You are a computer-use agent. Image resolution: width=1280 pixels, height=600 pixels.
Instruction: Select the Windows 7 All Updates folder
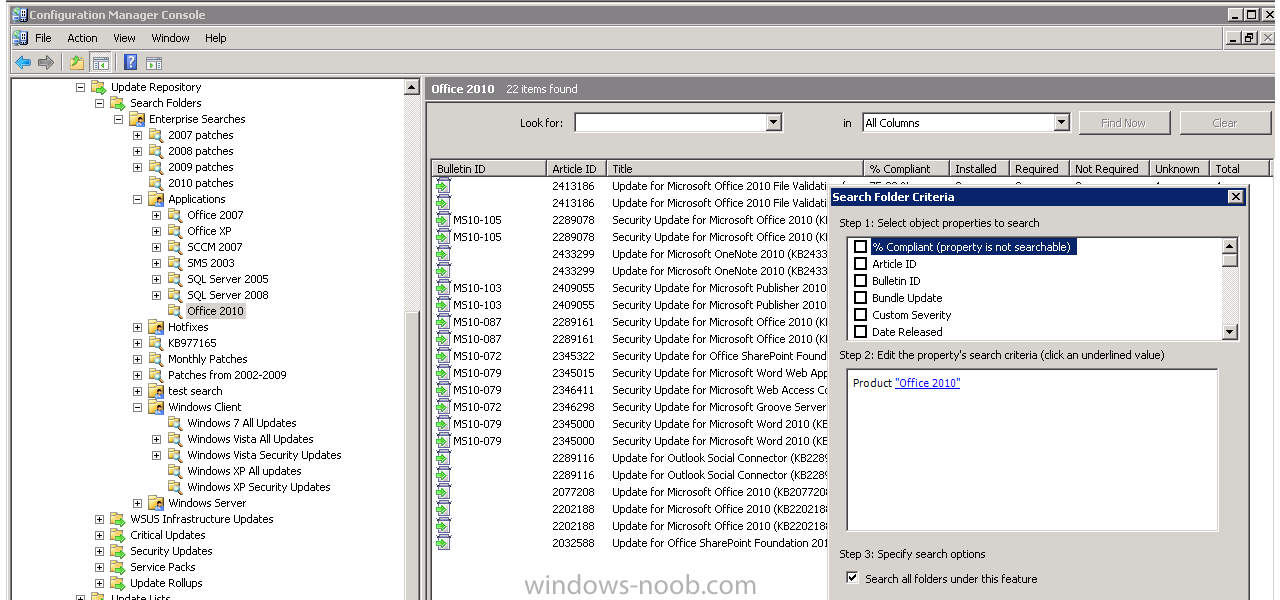tap(242, 423)
